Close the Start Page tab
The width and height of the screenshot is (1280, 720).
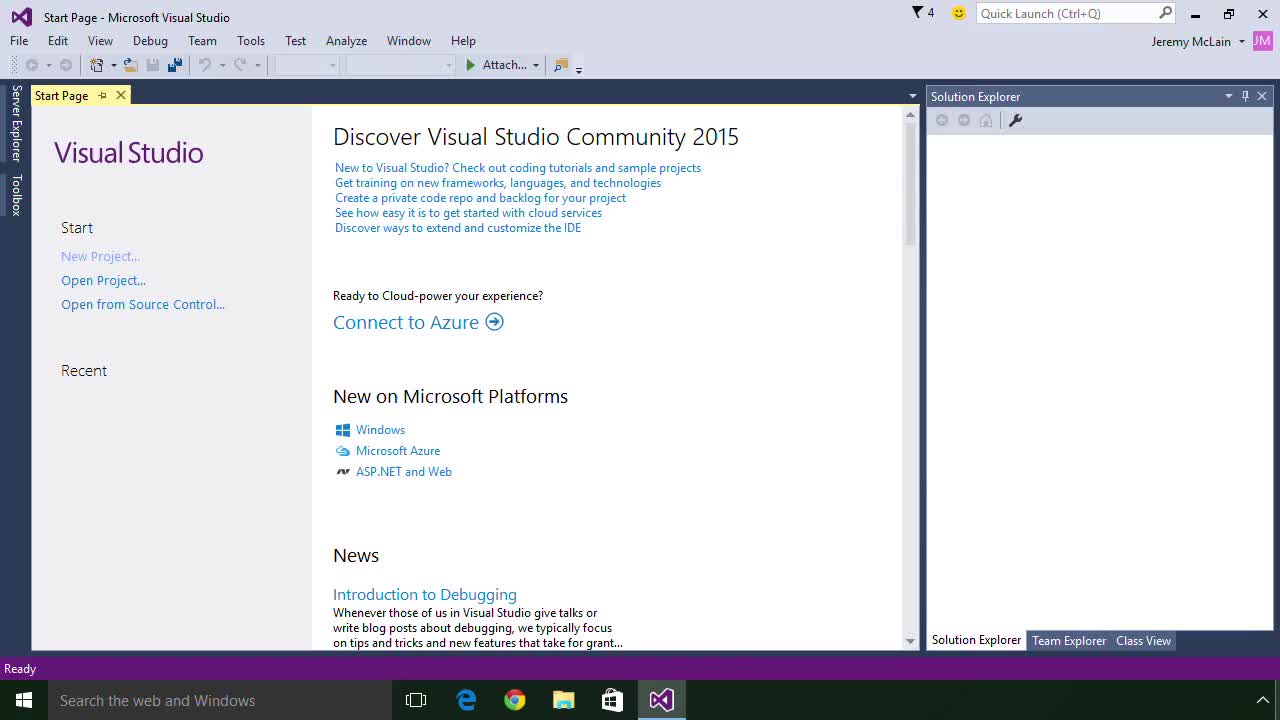[x=121, y=95]
